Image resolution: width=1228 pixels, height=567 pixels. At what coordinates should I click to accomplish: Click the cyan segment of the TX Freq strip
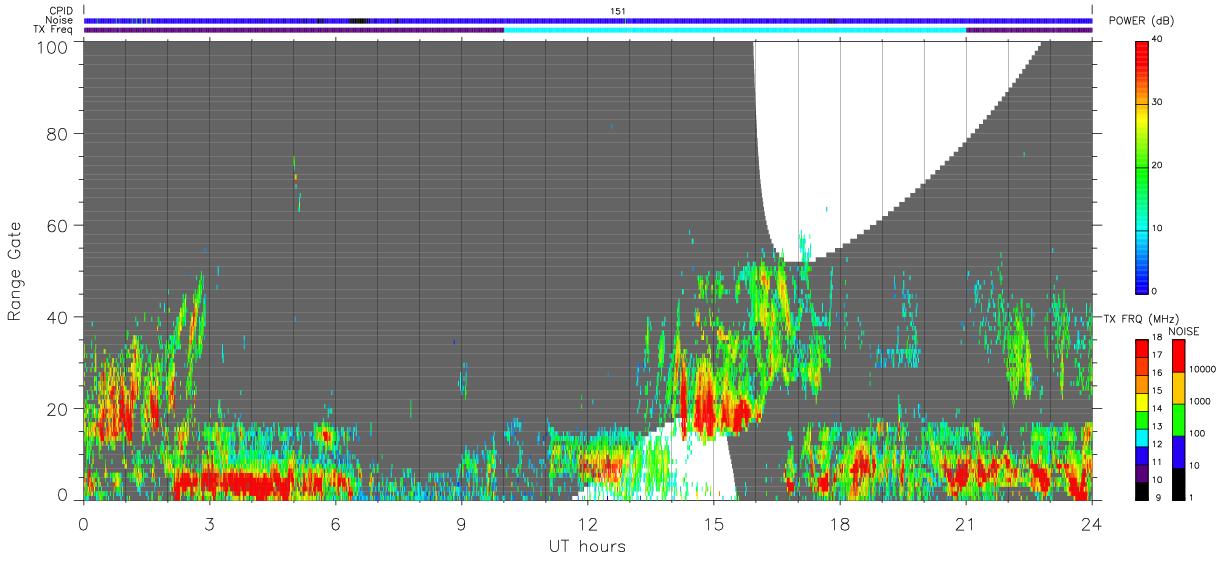(x=735, y=30)
